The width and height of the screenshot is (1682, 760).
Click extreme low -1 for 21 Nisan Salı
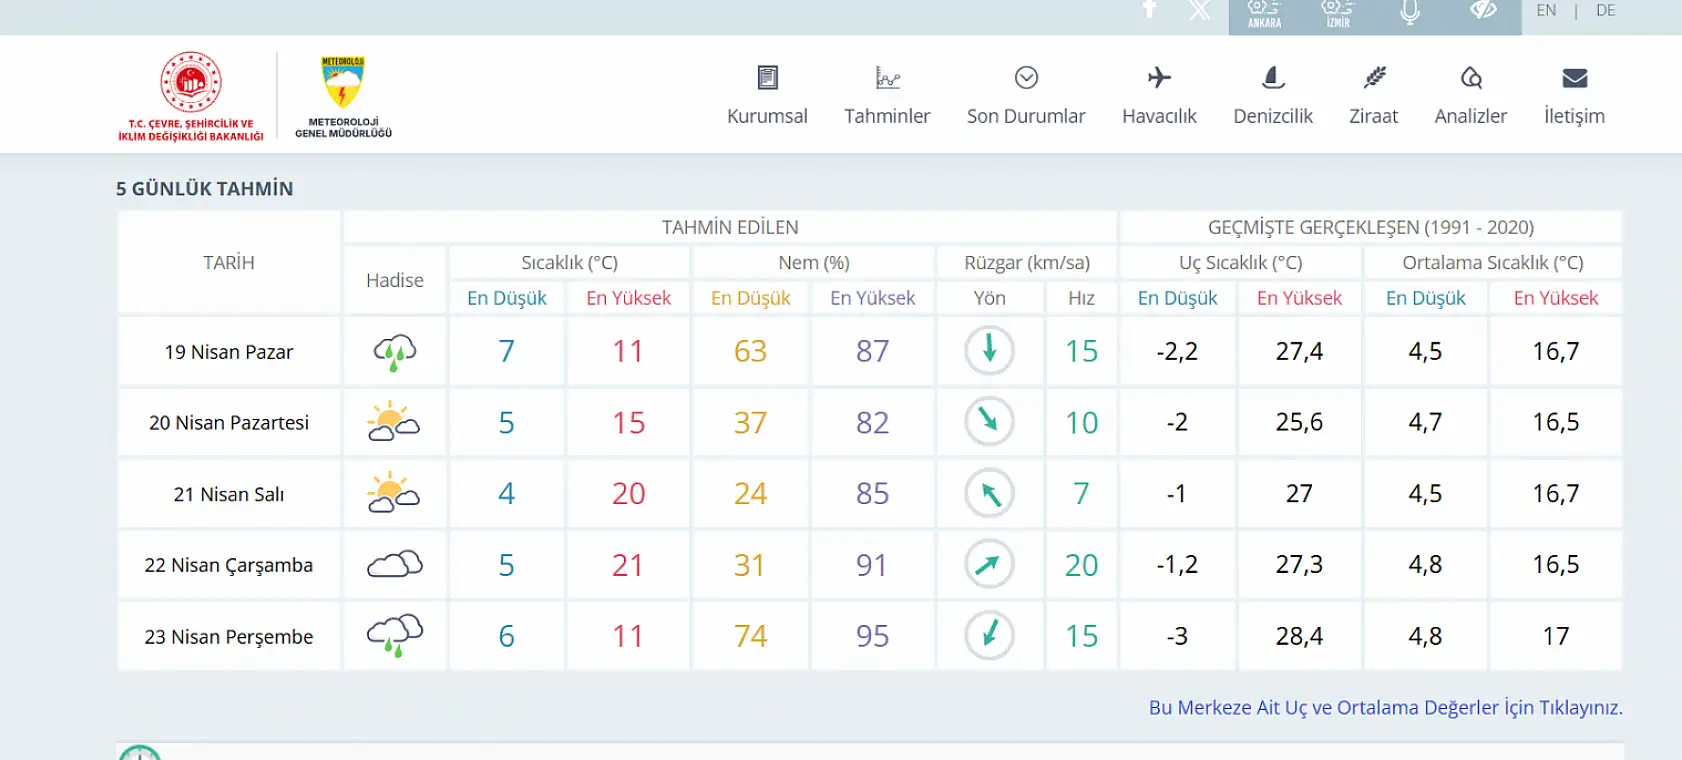1177,493
